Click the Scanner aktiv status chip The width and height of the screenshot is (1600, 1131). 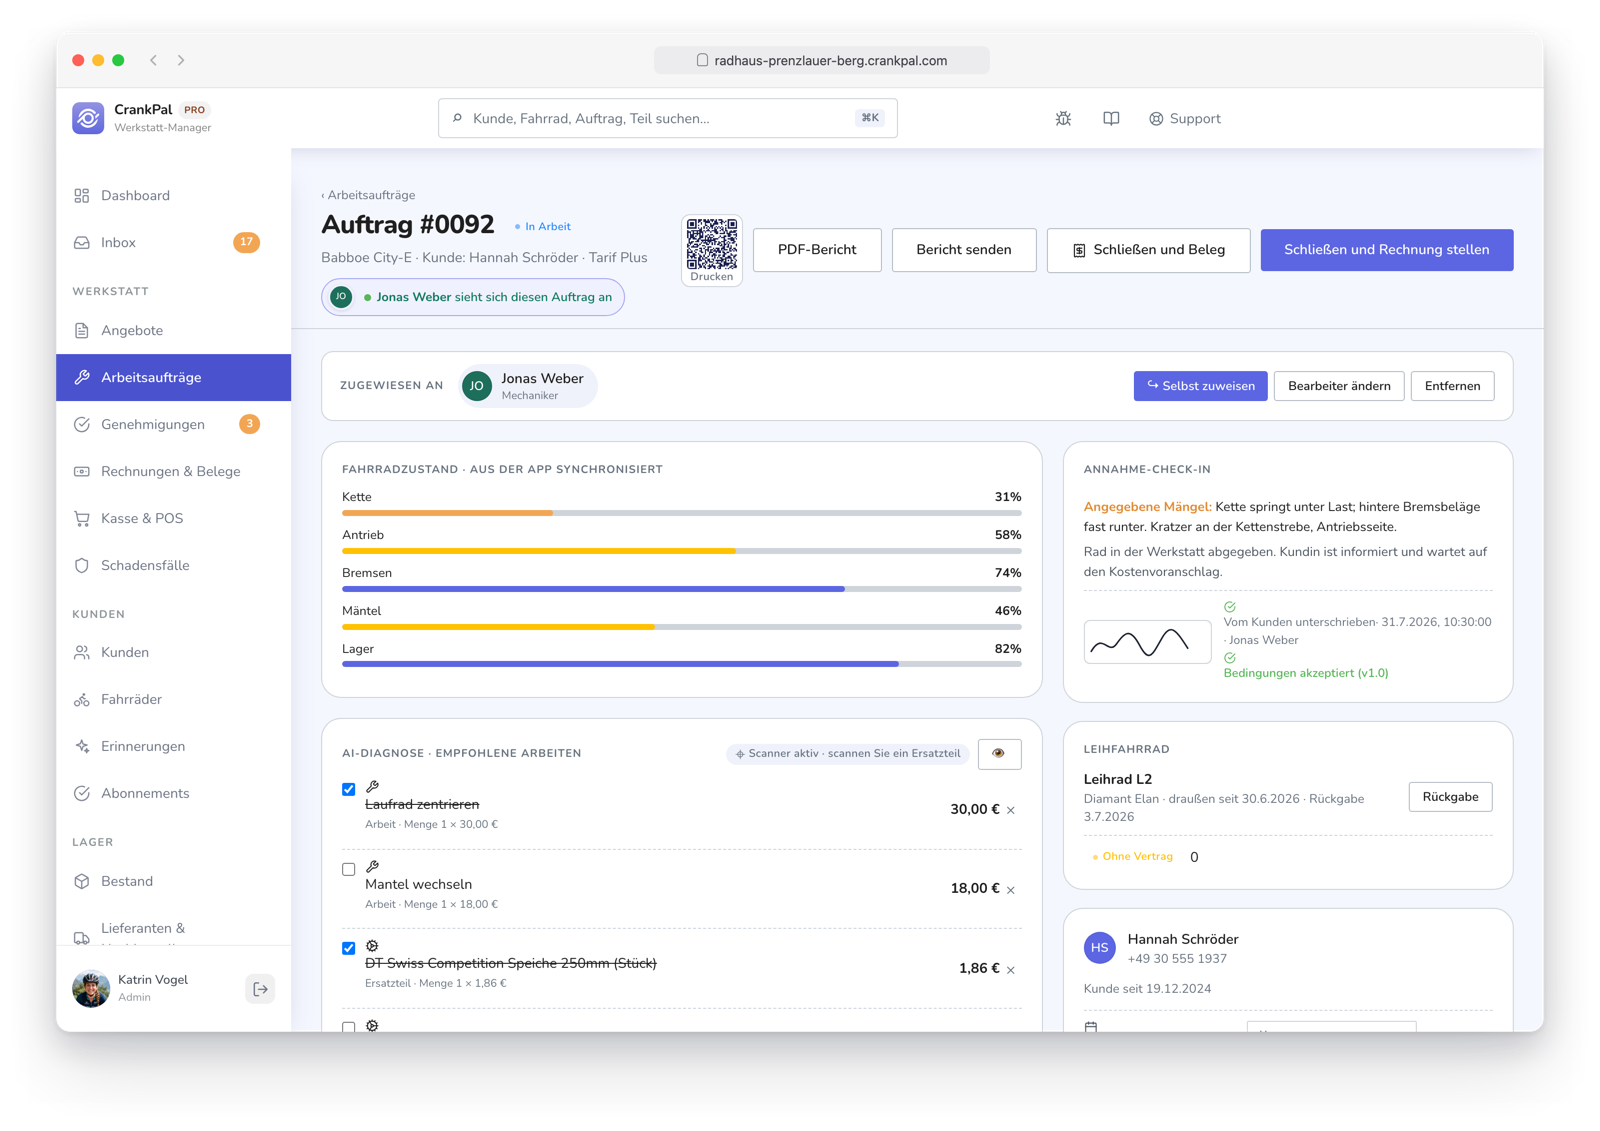pyautogui.click(x=847, y=753)
